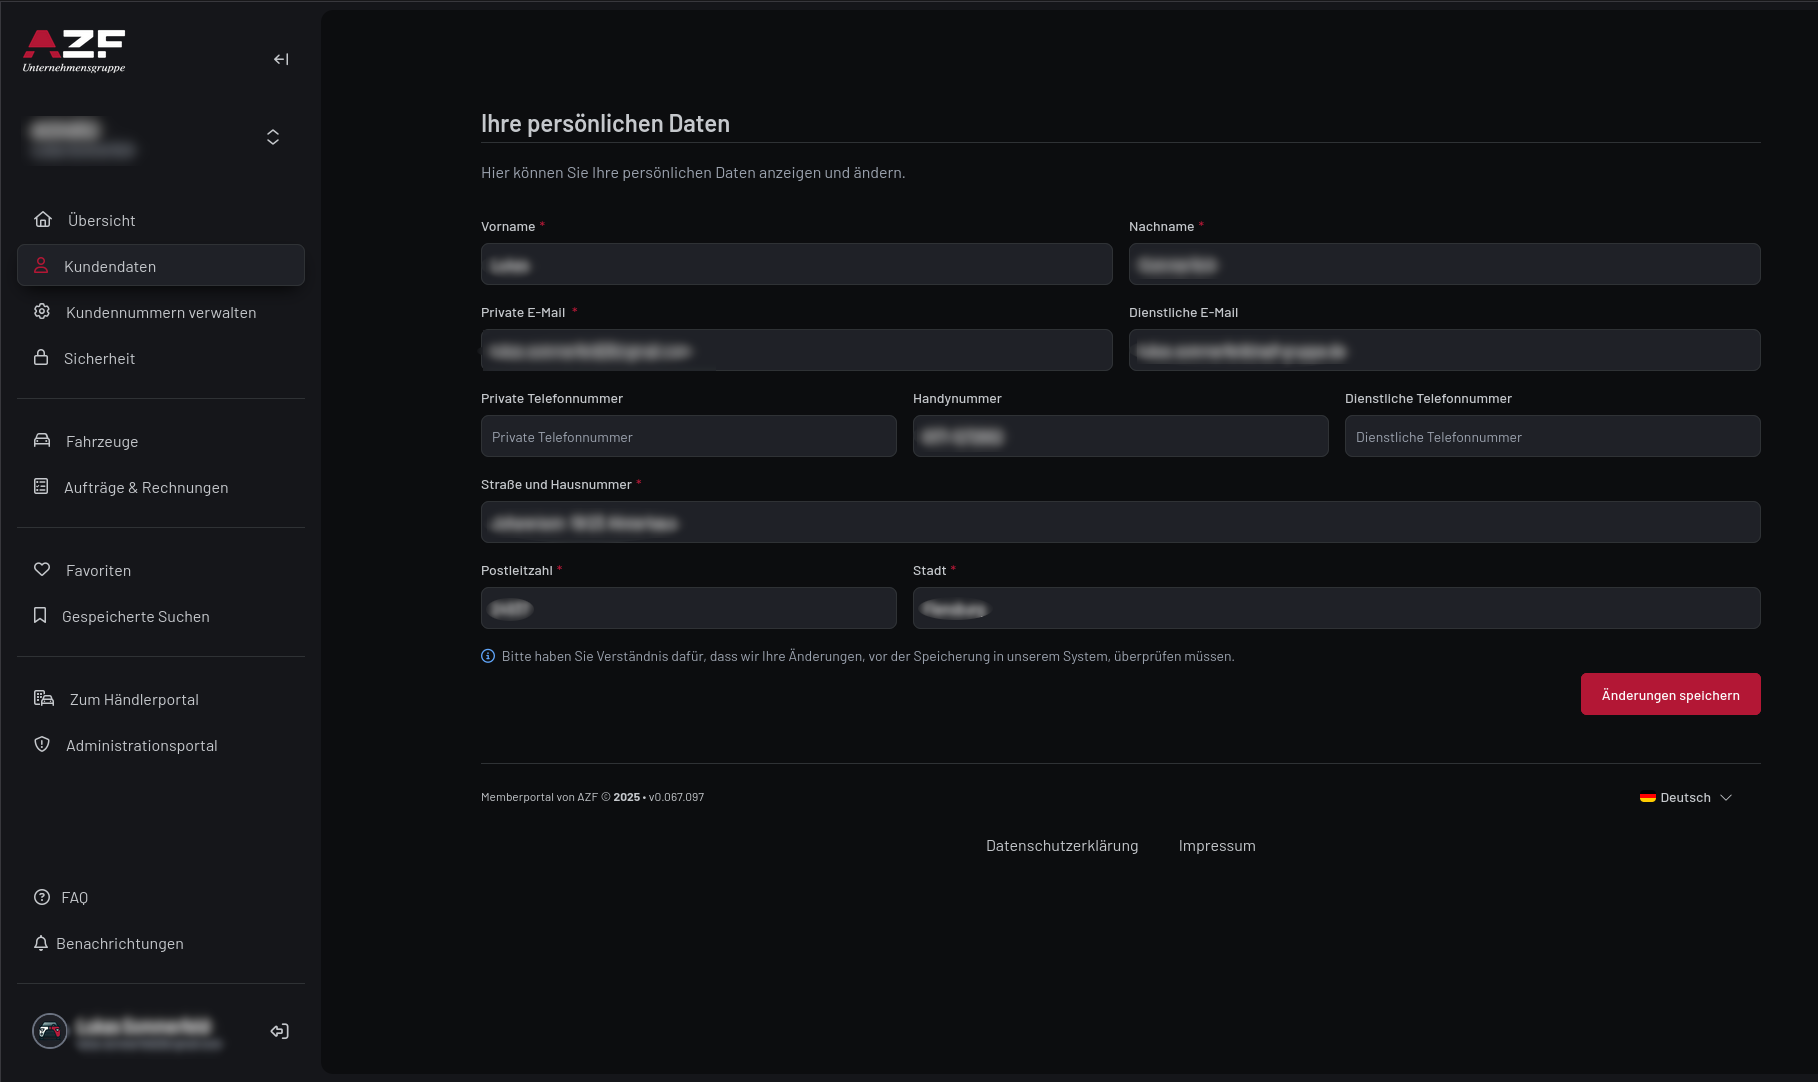The height and width of the screenshot is (1082, 1818).
Task: Click the AZF Unternehmensgruppe logo
Action: pos(74,51)
